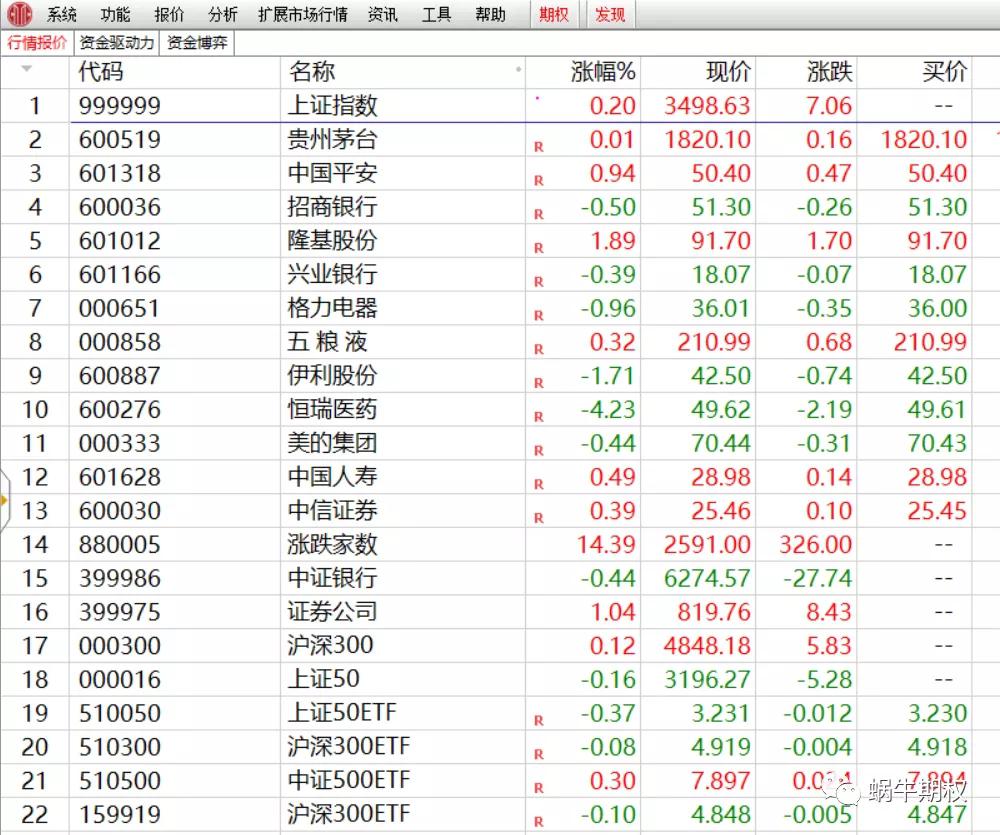The width and height of the screenshot is (1000, 835).
Task: Click the red 发现 button
Action: 610,15
